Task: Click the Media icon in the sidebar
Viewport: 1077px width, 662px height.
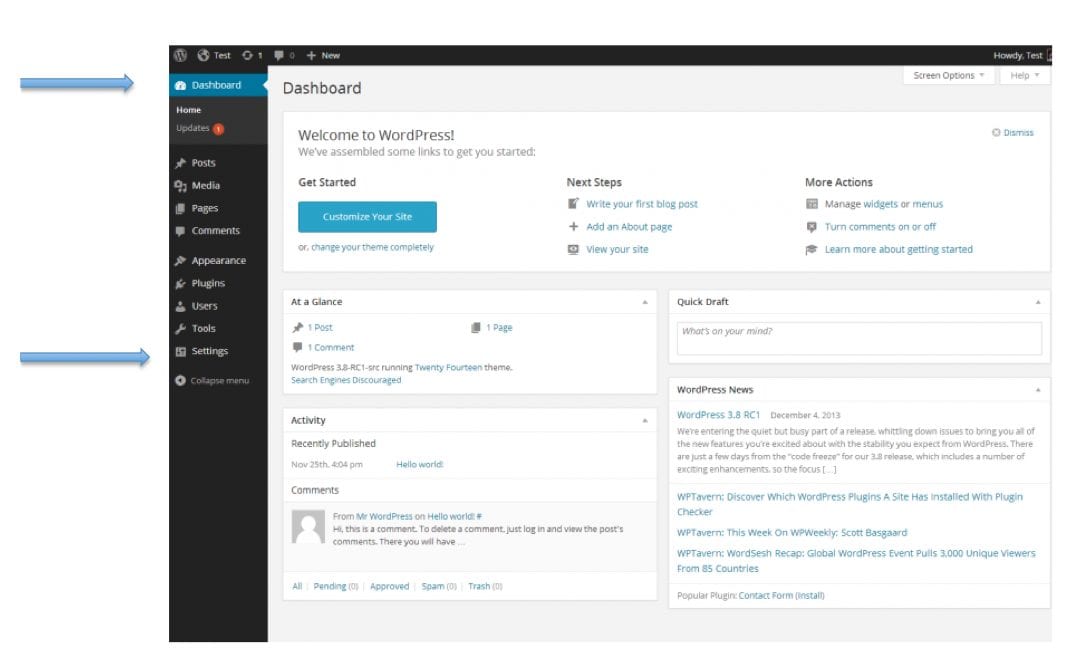Action: pyautogui.click(x=181, y=185)
